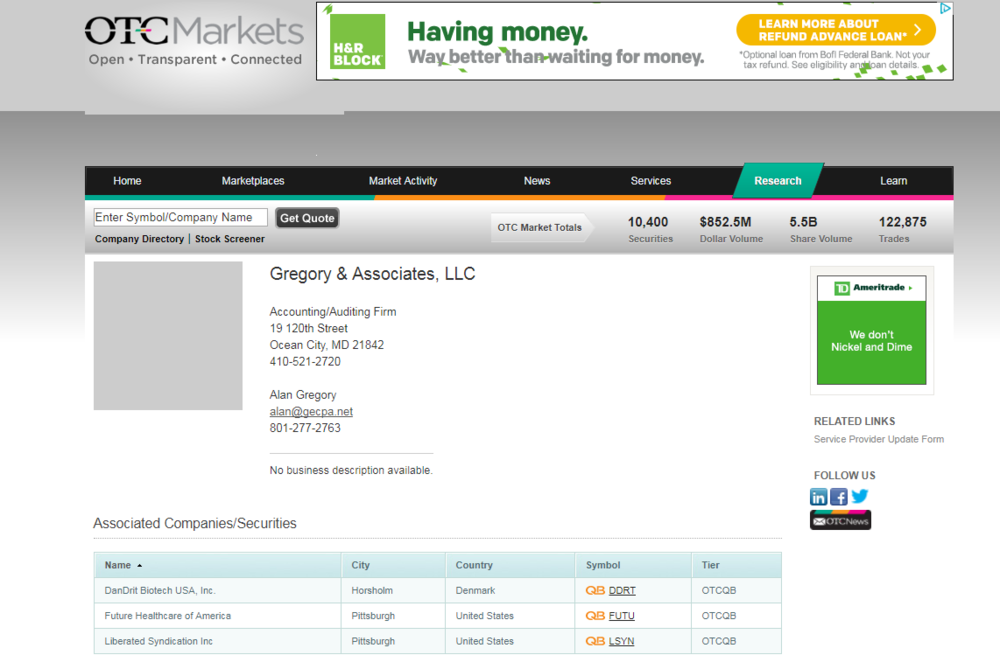Click the QB tier icon beside DDRT
This screenshot has height=662, width=1000.
pos(595,591)
